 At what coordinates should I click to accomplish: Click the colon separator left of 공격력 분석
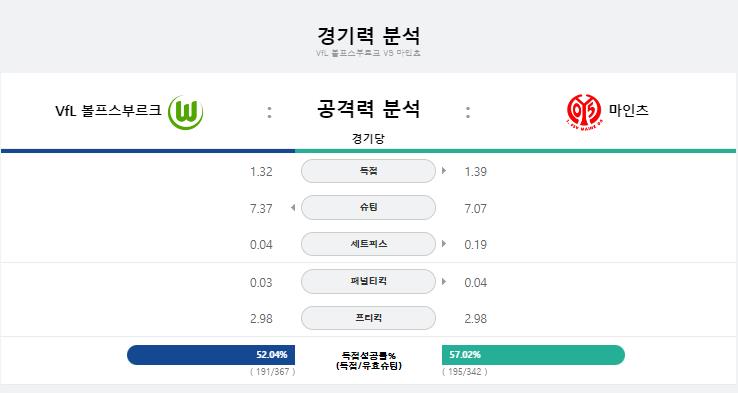pos(269,112)
